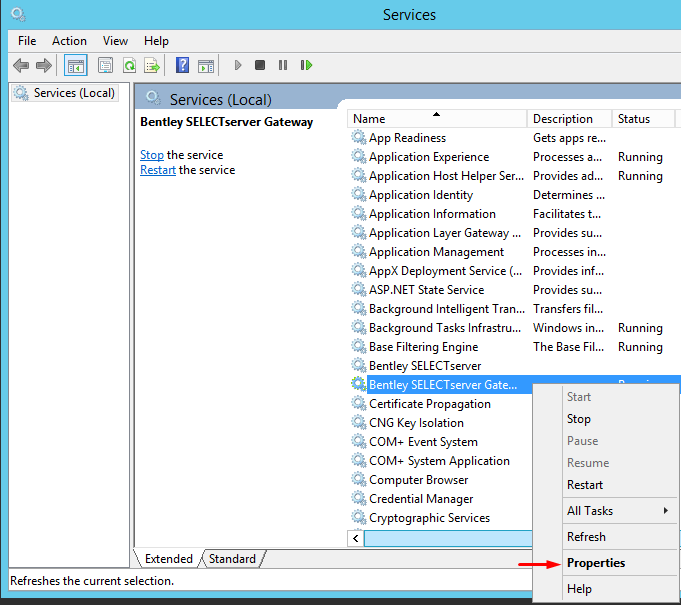Open the Help menu in menu bar
This screenshot has height=605, width=681.
156,41
